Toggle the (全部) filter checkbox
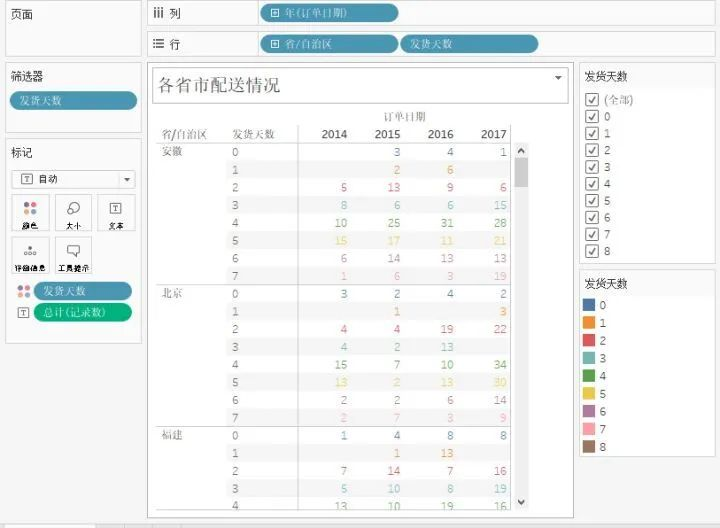The width and height of the screenshot is (720, 528). click(592, 100)
